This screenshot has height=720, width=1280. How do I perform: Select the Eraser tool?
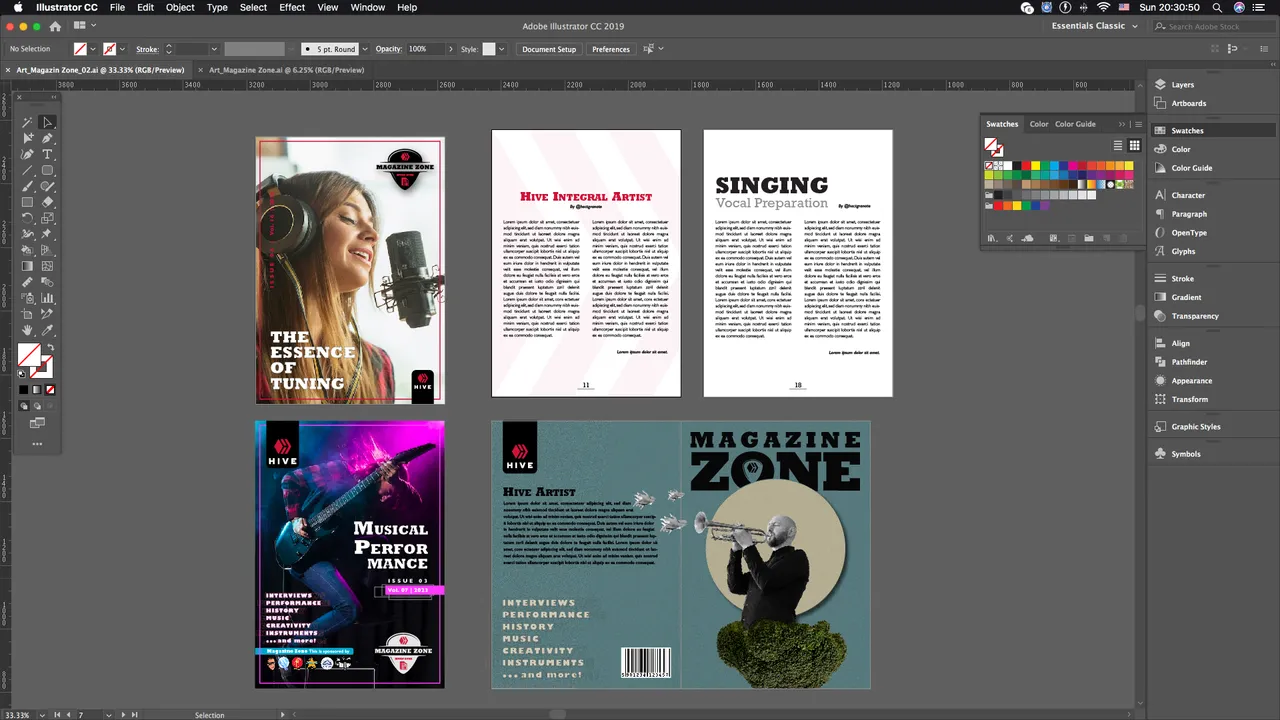pyautogui.click(x=47, y=202)
